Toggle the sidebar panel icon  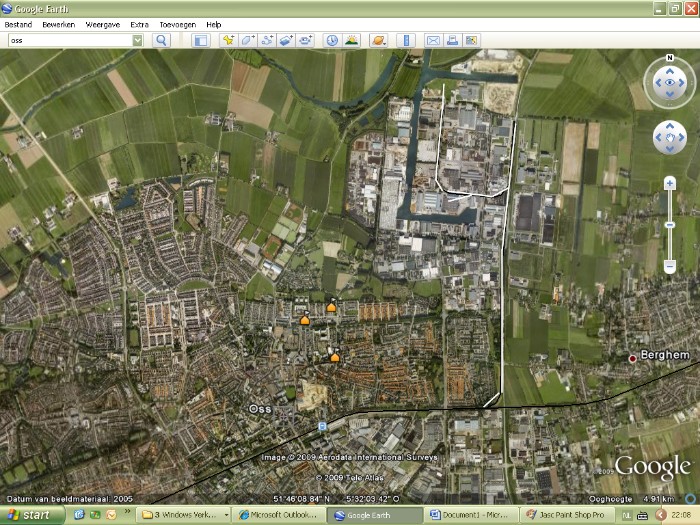(201, 40)
